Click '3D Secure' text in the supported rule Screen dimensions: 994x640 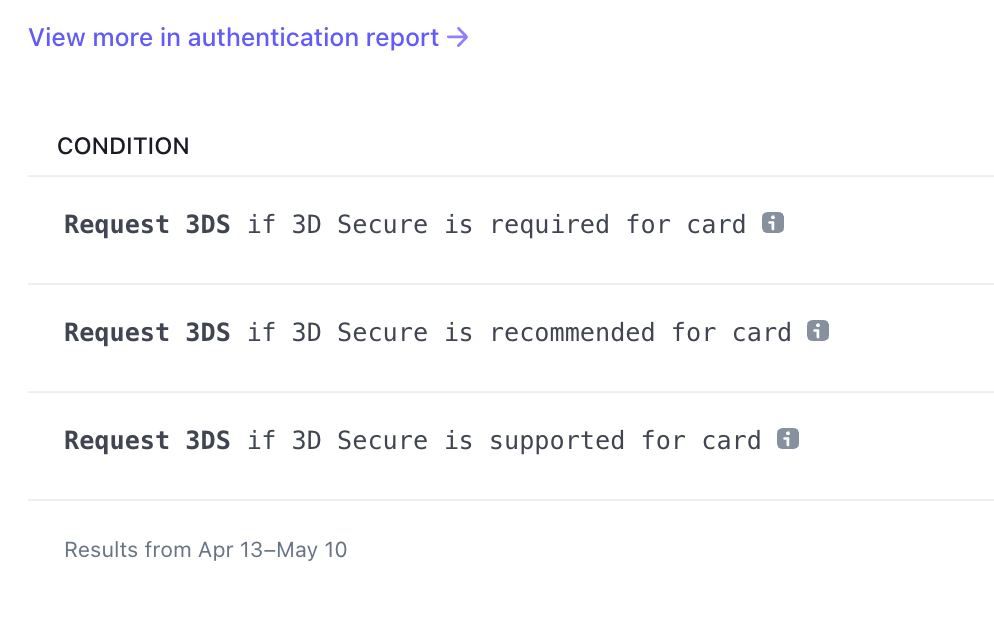[359, 441]
